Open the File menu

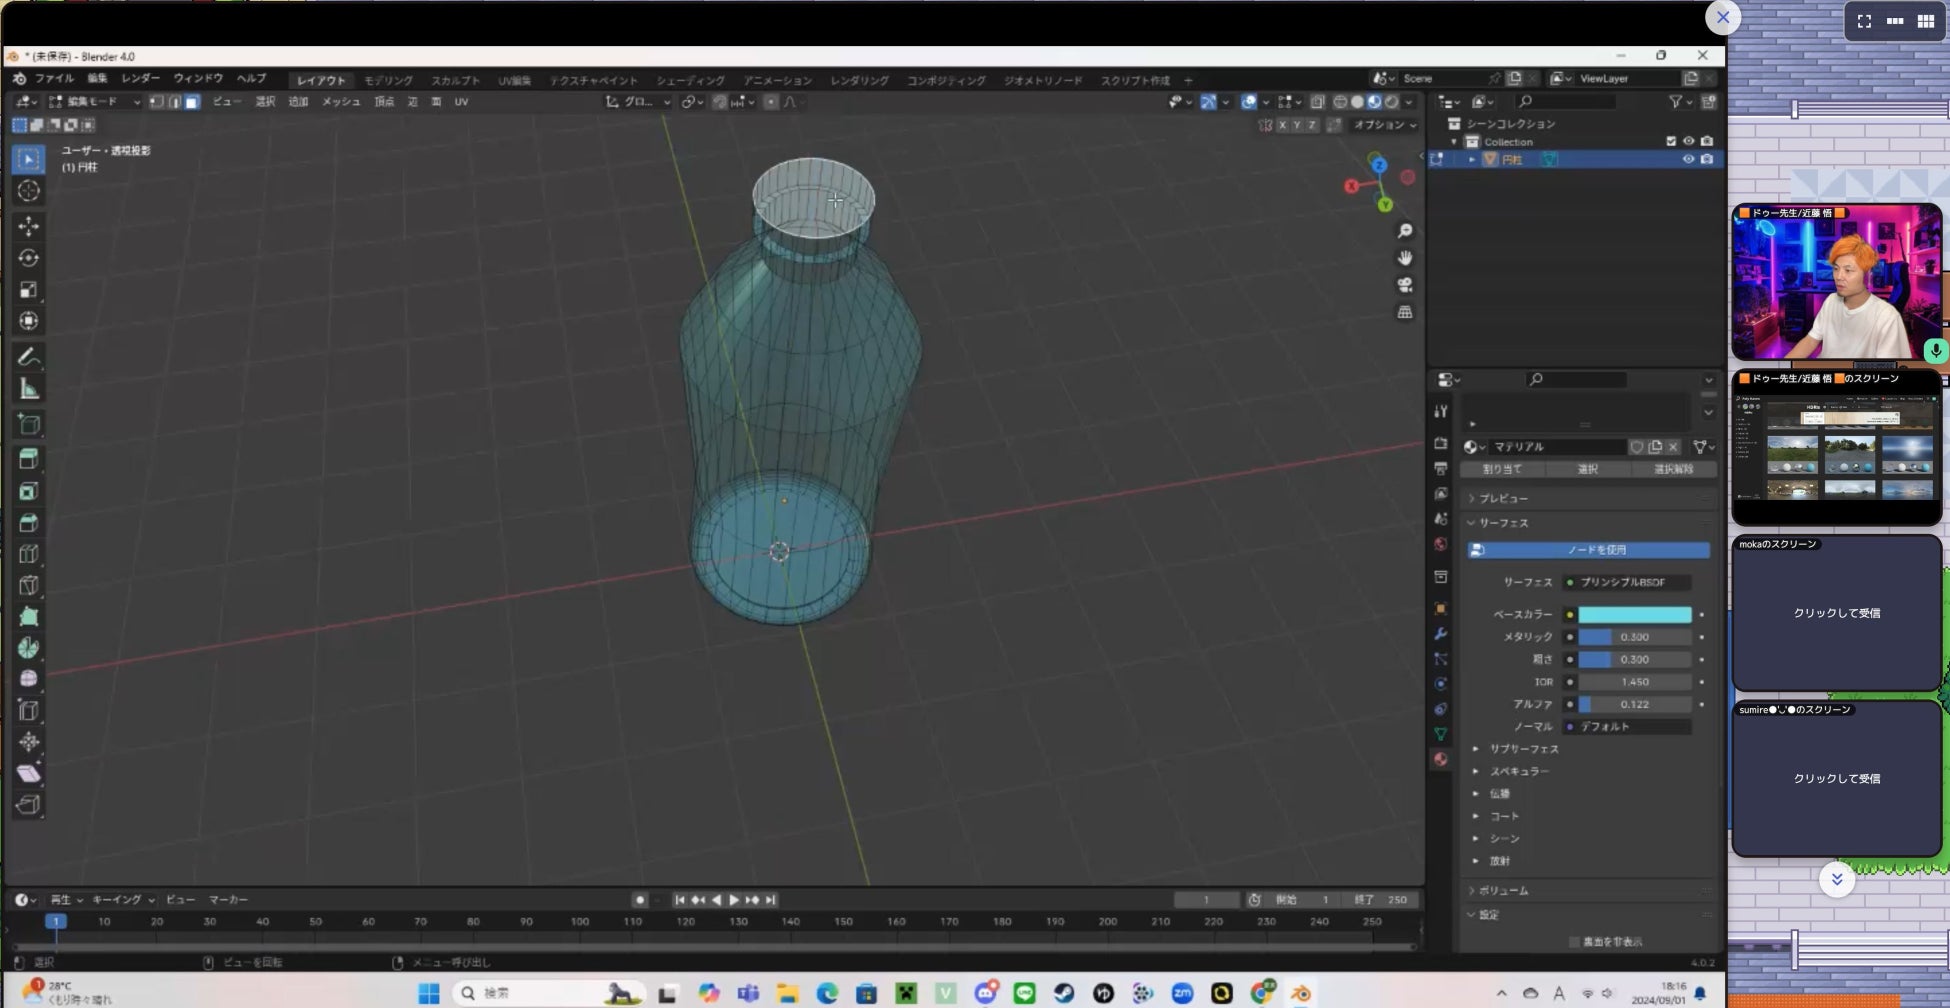click(x=54, y=78)
